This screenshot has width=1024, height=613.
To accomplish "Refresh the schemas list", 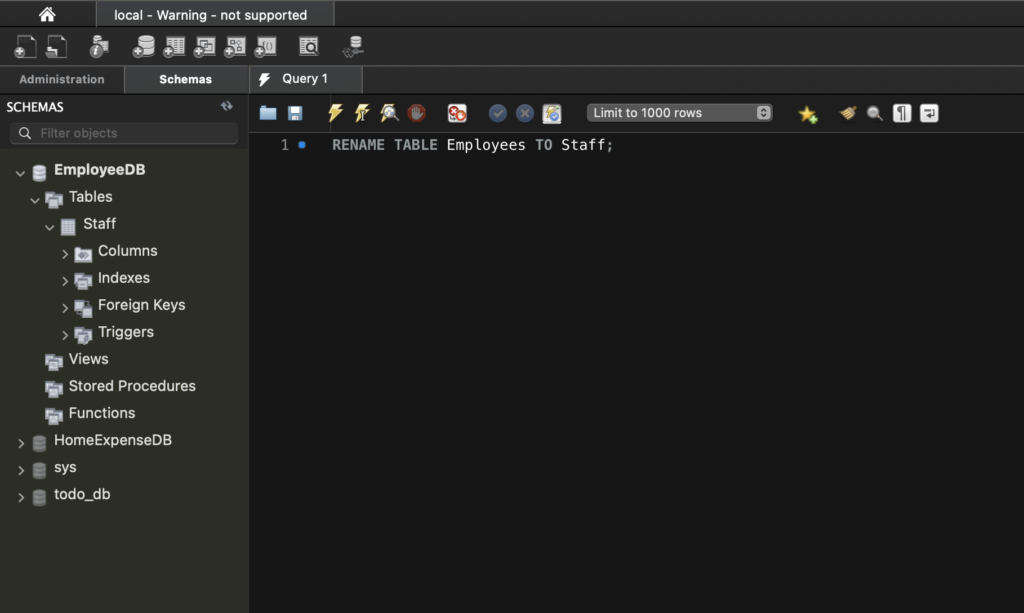I will (227, 106).
